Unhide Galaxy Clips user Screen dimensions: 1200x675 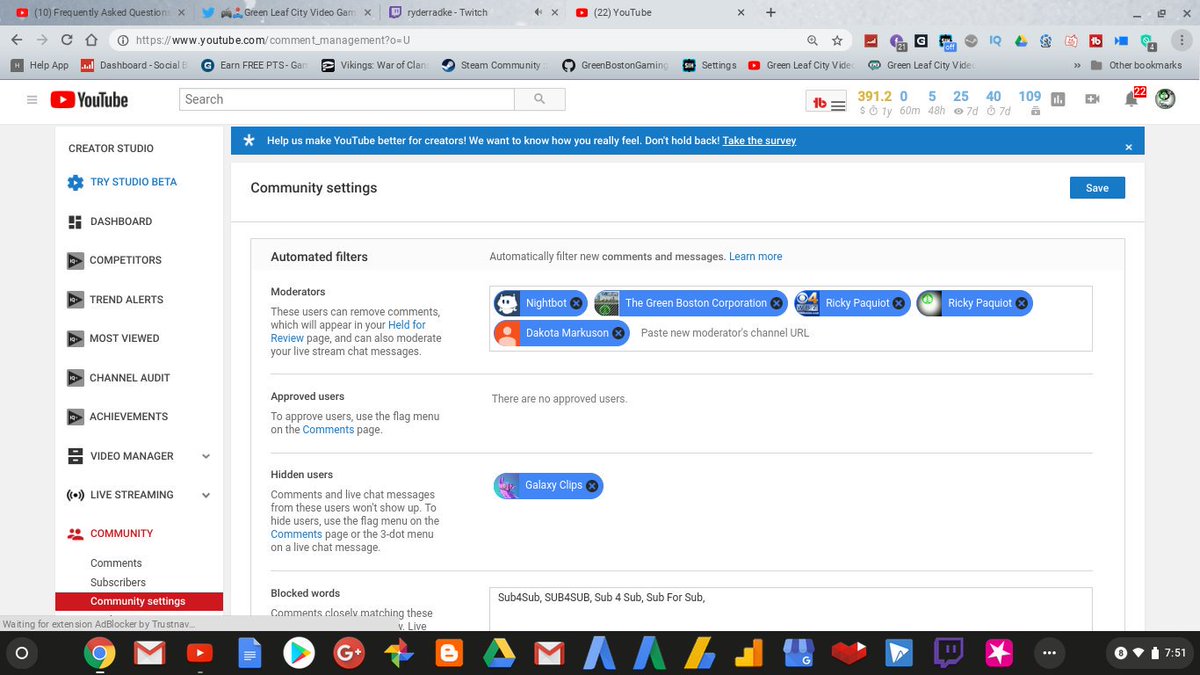click(592, 485)
